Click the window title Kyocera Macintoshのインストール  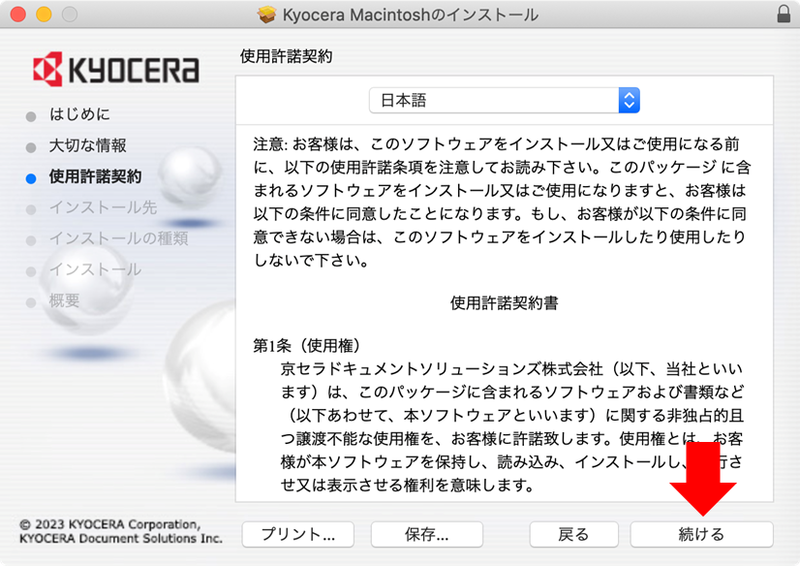tap(411, 15)
